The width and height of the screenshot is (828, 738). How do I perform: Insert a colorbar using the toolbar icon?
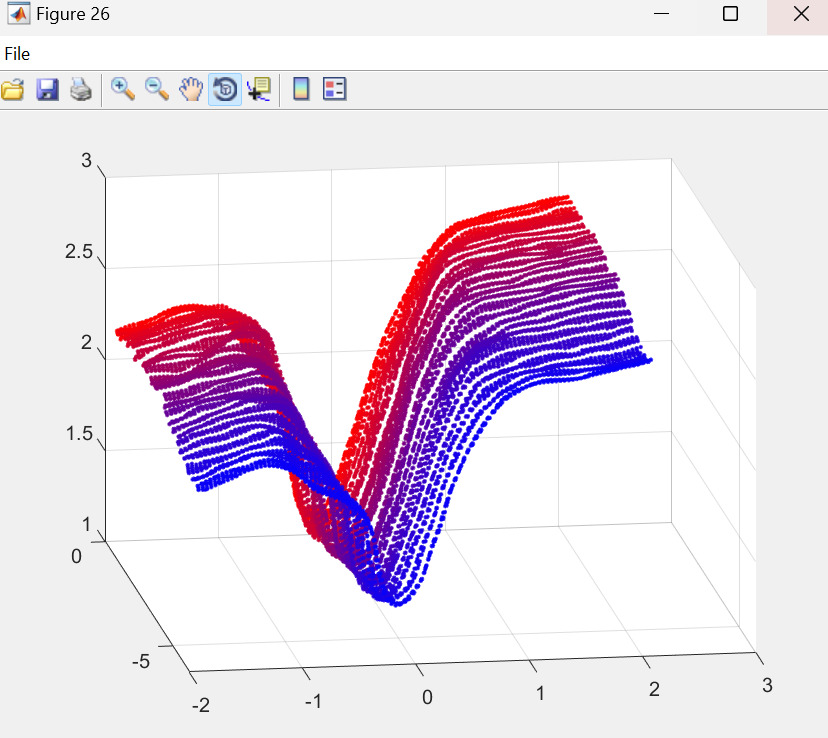click(x=301, y=90)
